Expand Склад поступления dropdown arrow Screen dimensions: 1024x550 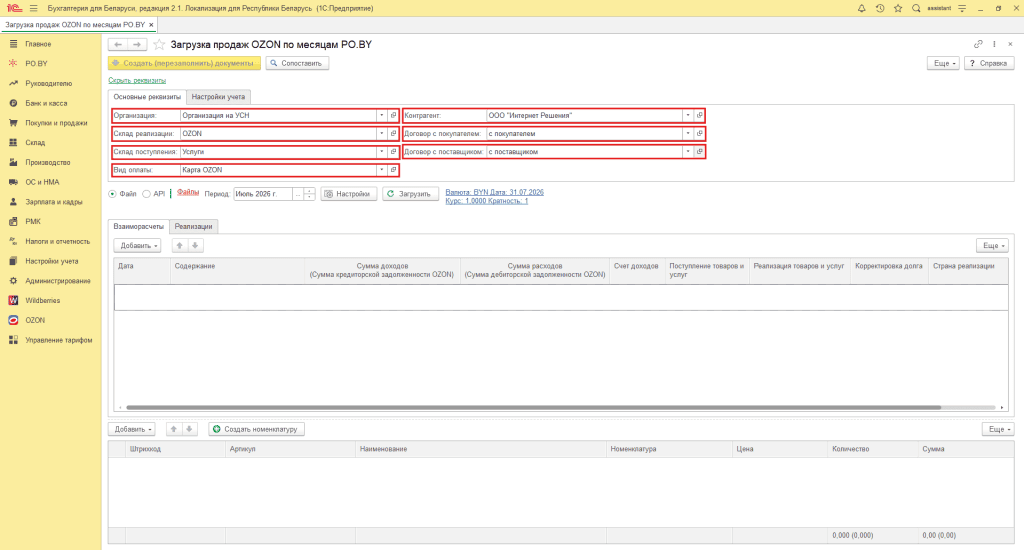click(x=381, y=152)
